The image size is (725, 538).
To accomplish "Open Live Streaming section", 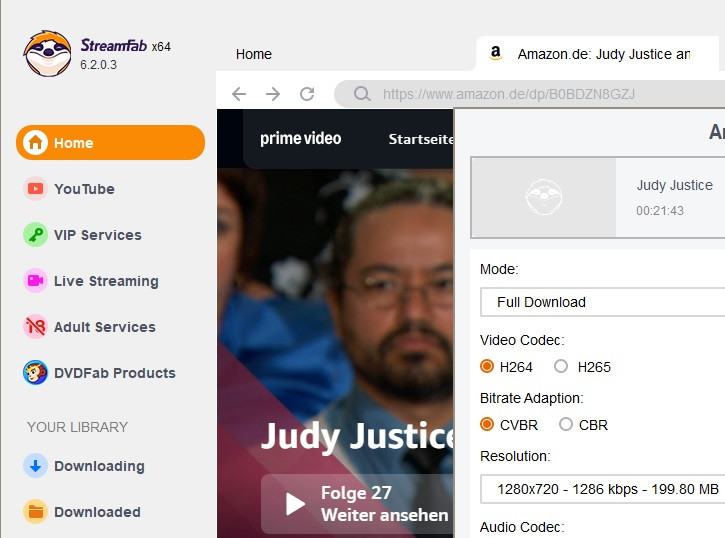I will coord(106,281).
